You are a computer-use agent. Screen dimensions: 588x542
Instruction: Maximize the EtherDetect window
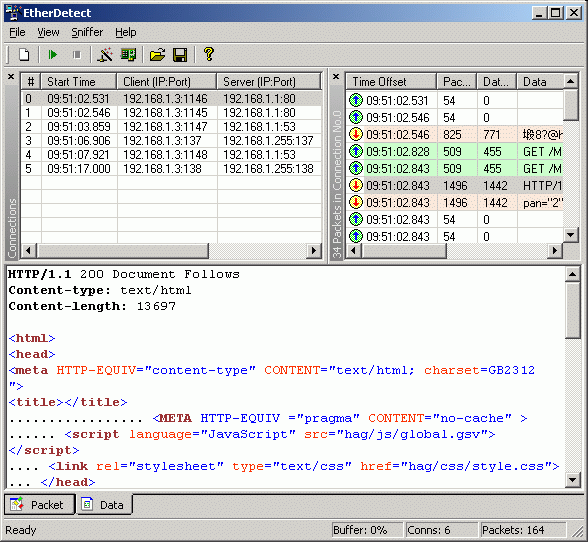(x=556, y=13)
